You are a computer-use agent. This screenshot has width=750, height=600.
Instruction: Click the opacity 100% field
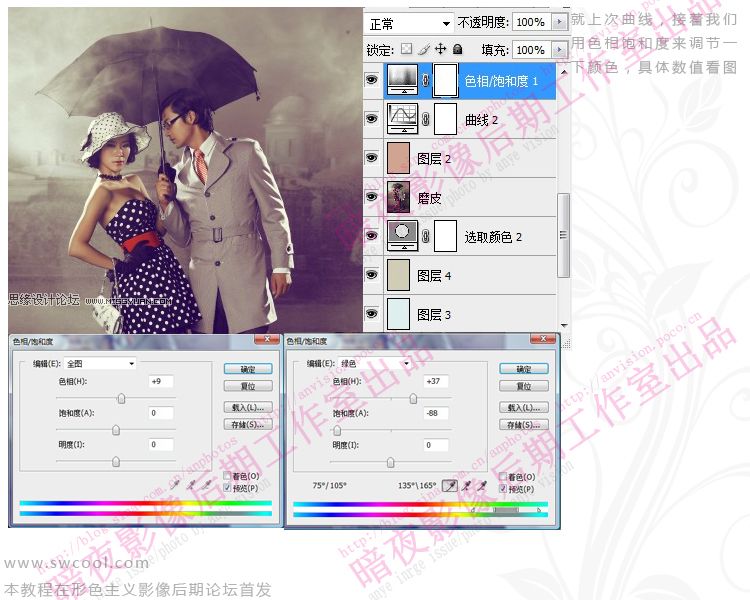click(532, 22)
